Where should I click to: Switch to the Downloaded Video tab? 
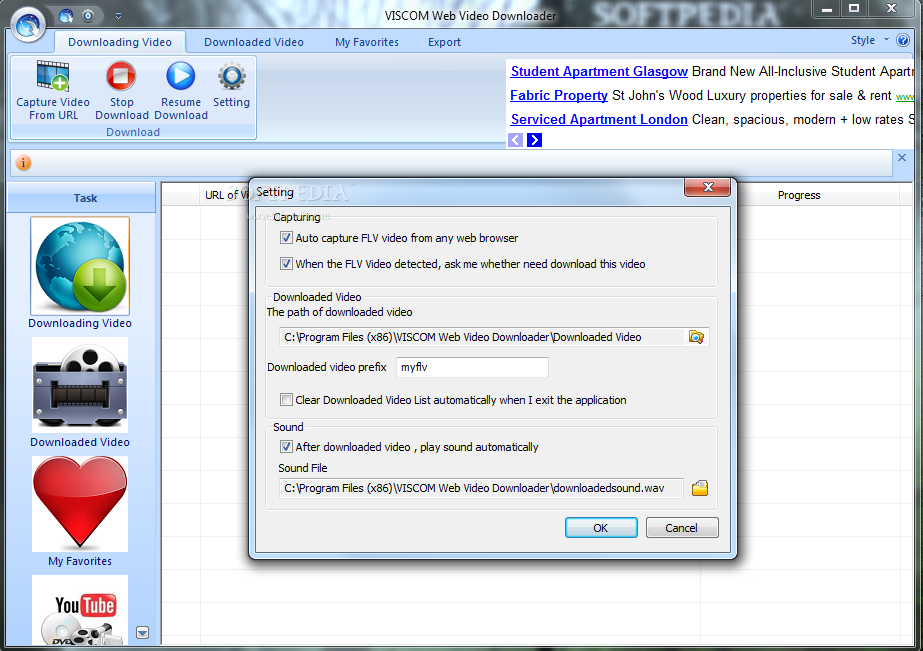[x=254, y=42]
